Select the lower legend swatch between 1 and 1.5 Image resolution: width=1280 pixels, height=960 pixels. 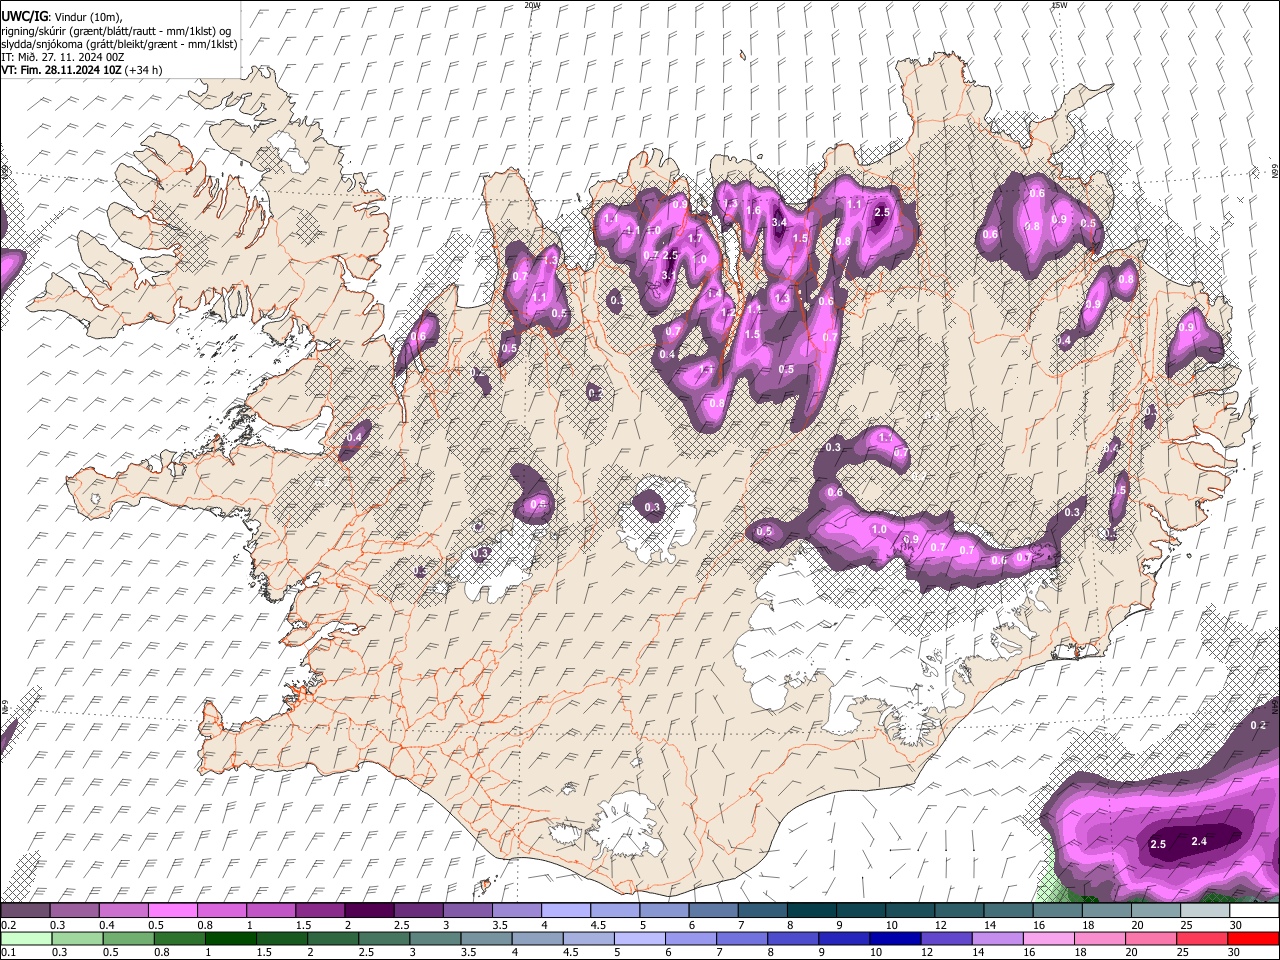[230, 938]
